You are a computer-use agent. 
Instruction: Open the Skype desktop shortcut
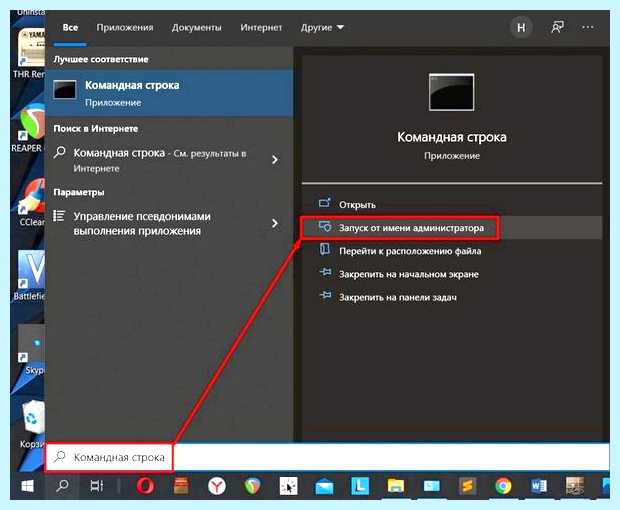(x=32, y=350)
